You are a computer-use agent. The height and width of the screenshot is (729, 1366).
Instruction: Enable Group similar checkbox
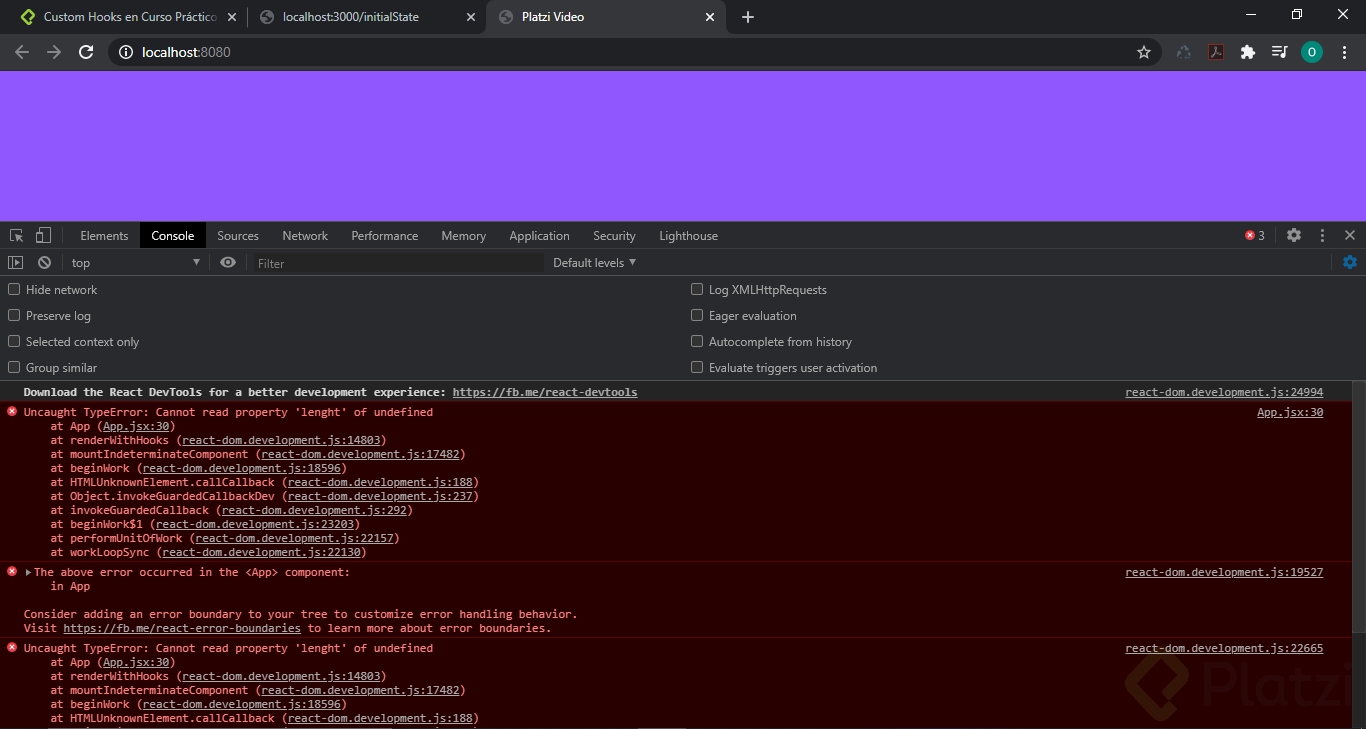tap(14, 367)
